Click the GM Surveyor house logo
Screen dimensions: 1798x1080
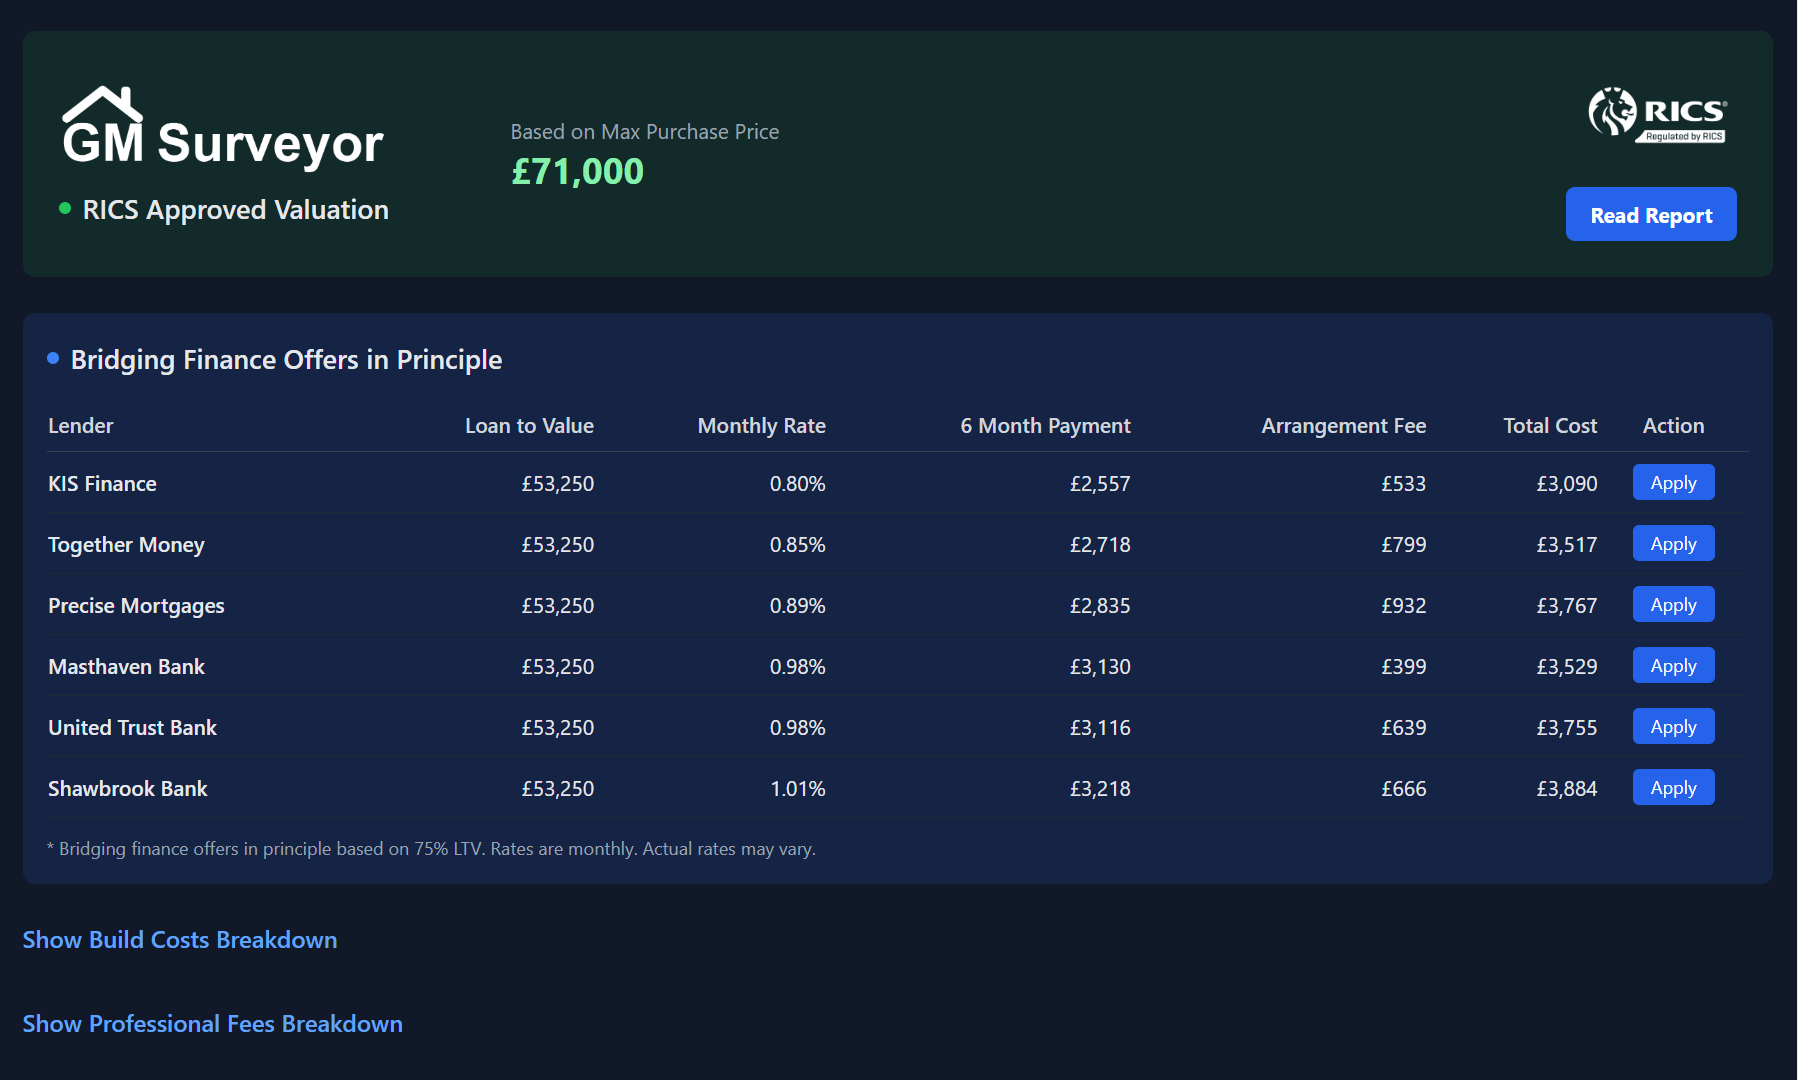coord(223,127)
